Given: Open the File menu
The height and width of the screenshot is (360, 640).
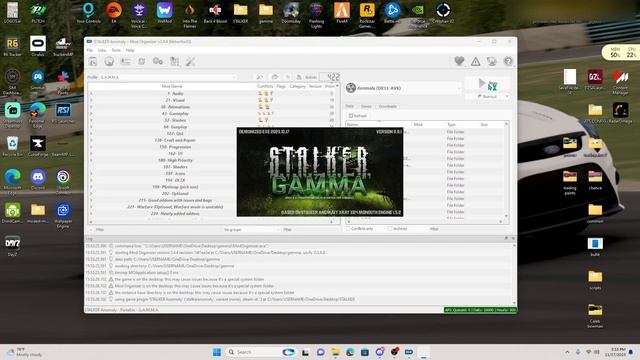Looking at the screenshot, I should coord(89,50).
